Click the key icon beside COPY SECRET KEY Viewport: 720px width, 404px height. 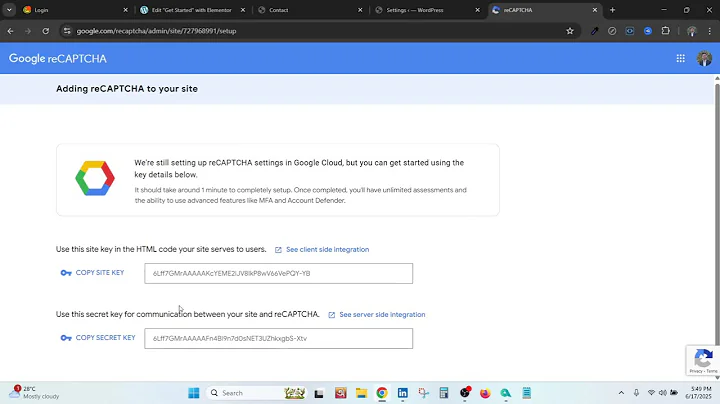[66, 338]
